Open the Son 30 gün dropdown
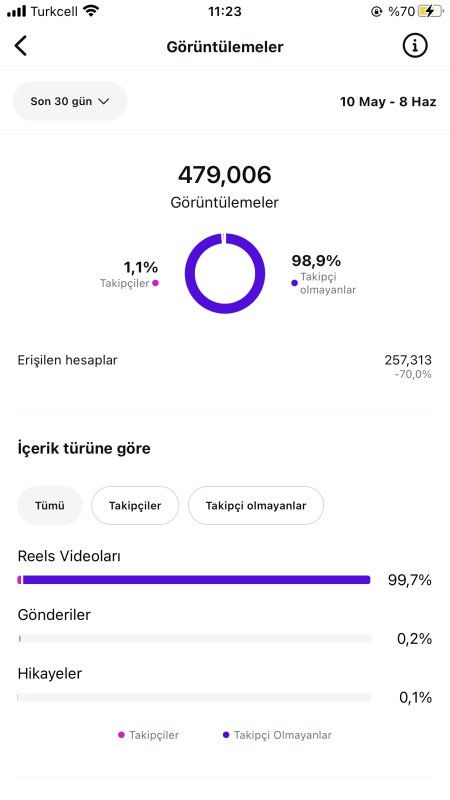This screenshot has height=800, width=450. coord(70,101)
